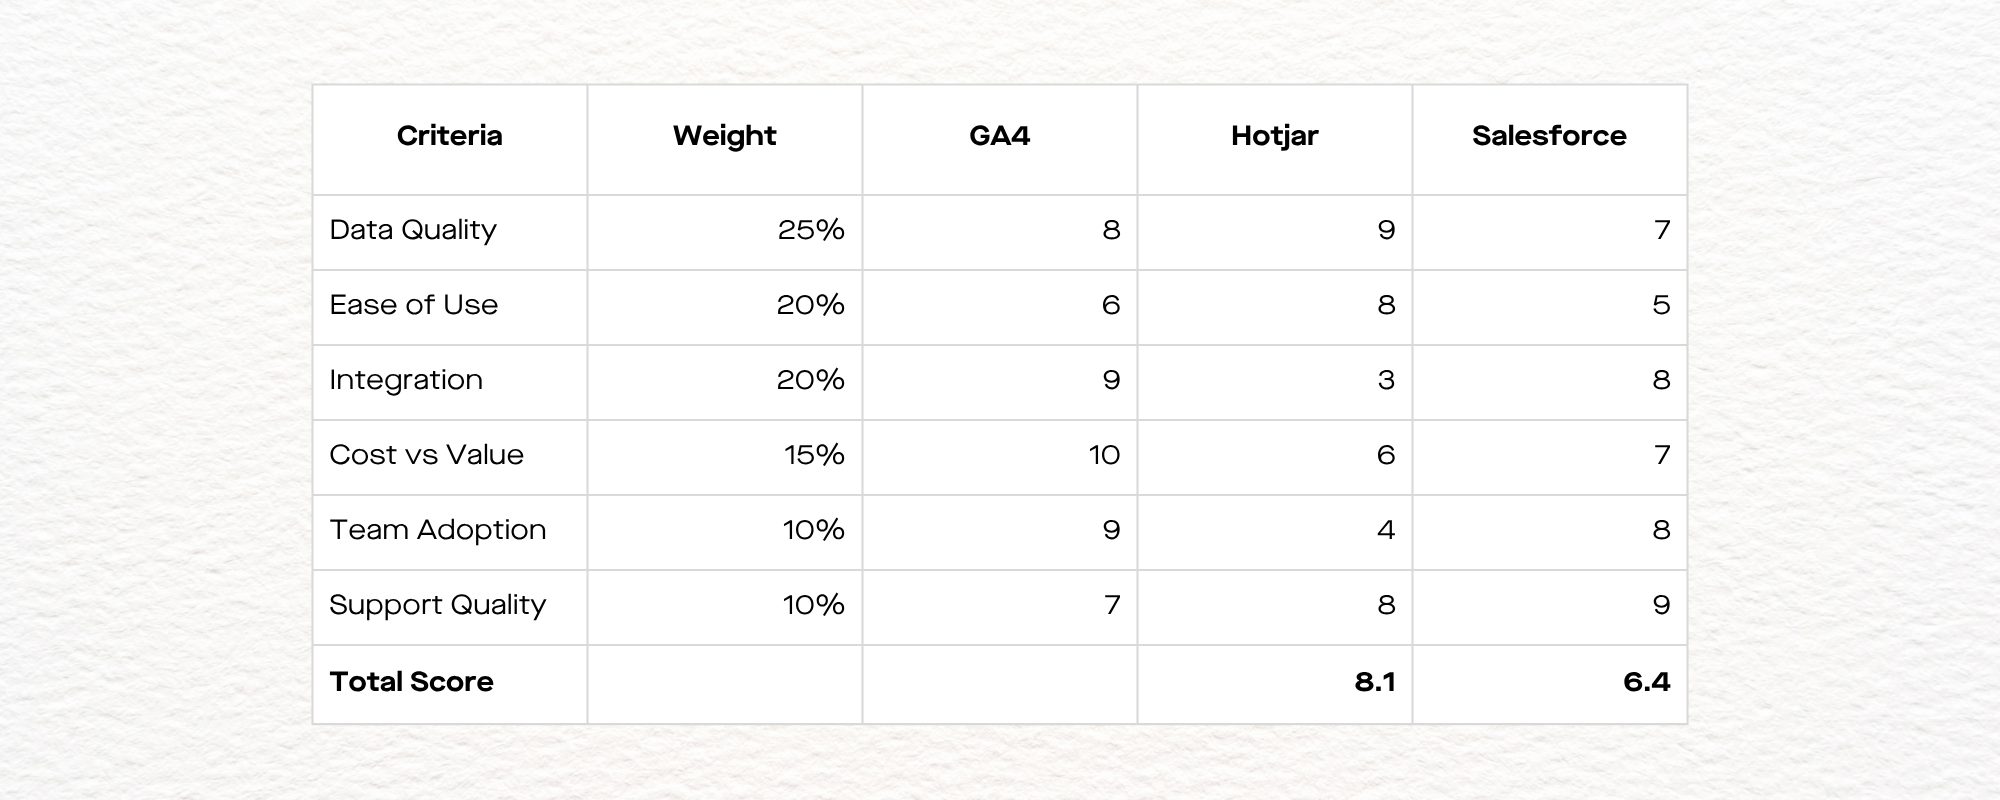This screenshot has width=2000, height=800.
Task: Select the Hotjar header cell
Action: click(1274, 136)
